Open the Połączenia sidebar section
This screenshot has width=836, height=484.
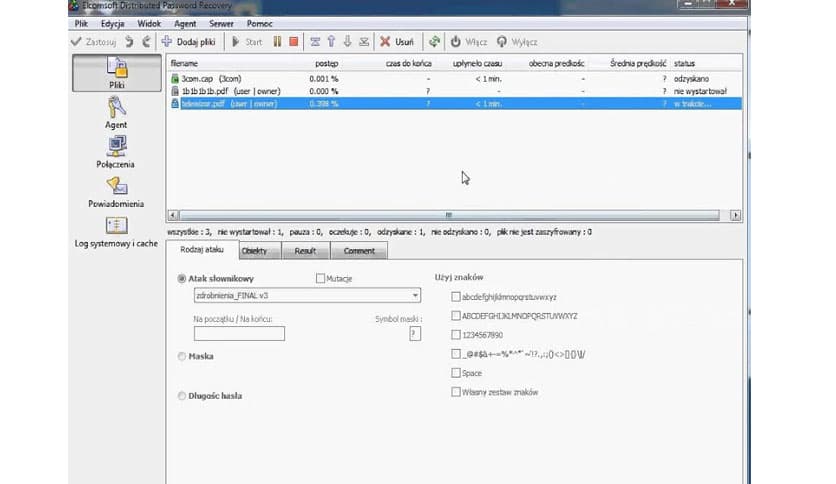tap(116, 152)
